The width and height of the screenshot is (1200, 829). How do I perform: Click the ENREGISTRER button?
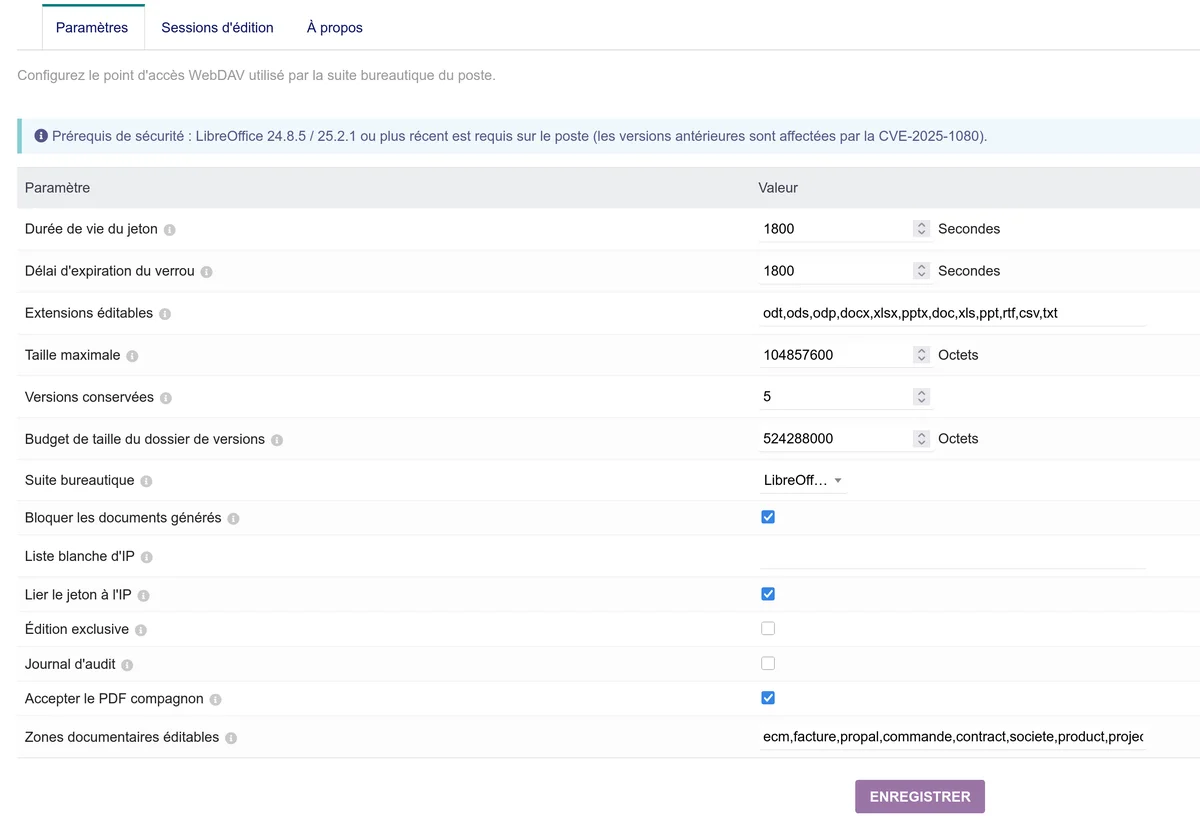coord(920,797)
